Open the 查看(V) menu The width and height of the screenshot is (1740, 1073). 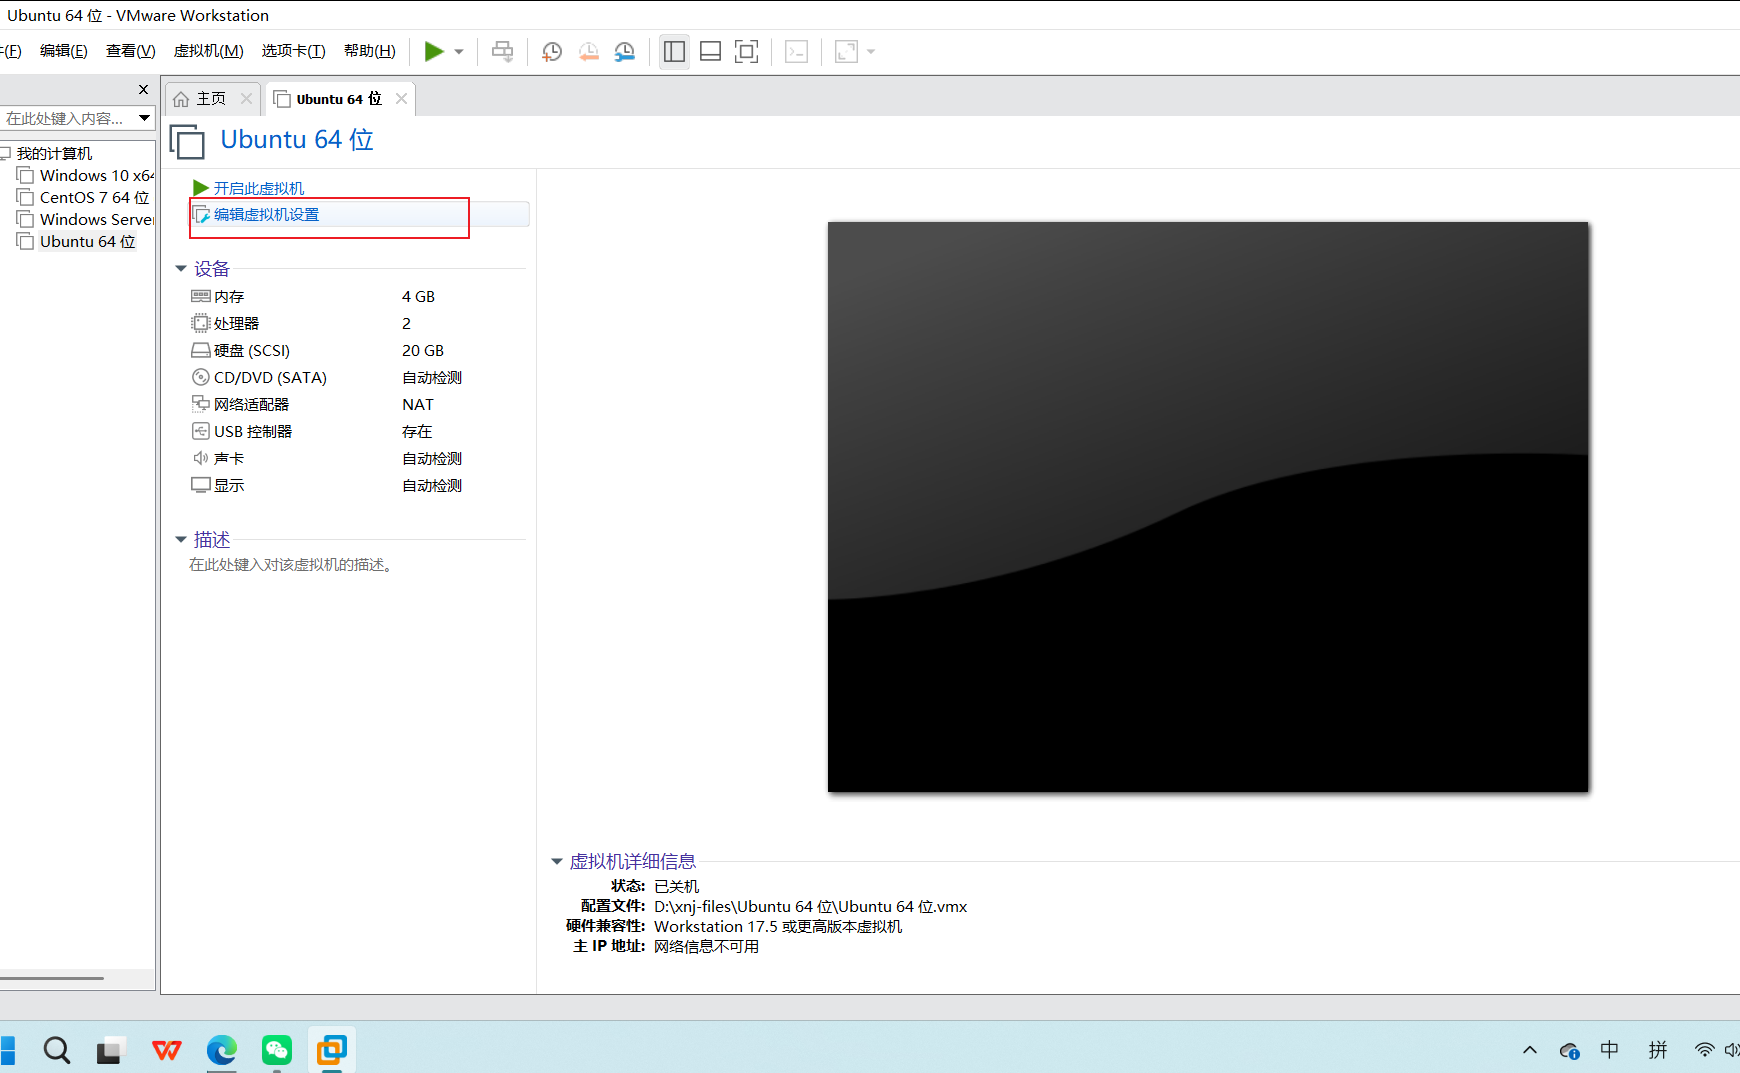pyautogui.click(x=131, y=51)
